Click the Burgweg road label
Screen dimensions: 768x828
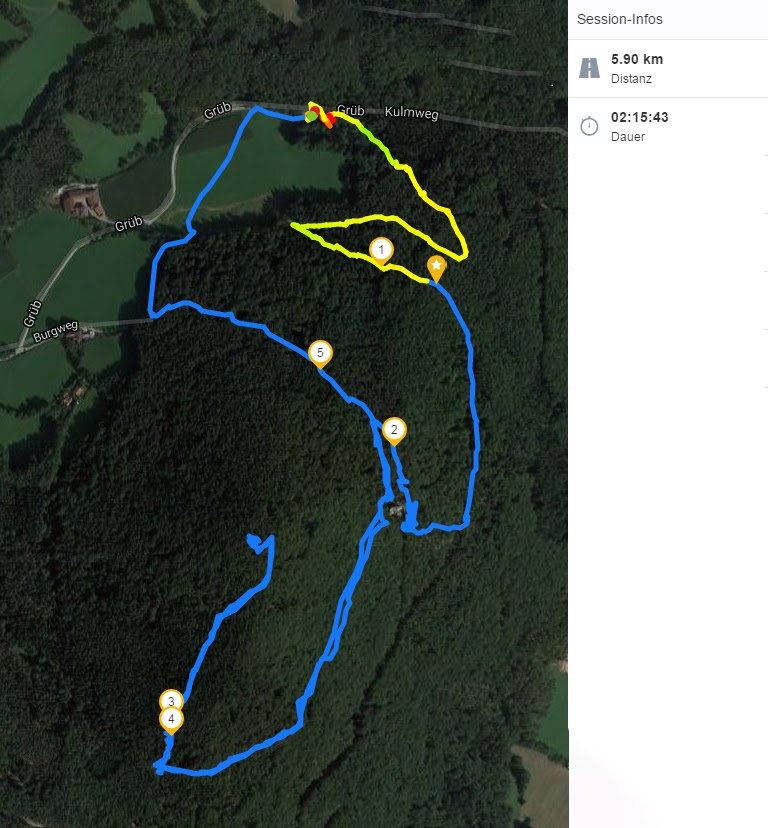click(x=55, y=332)
